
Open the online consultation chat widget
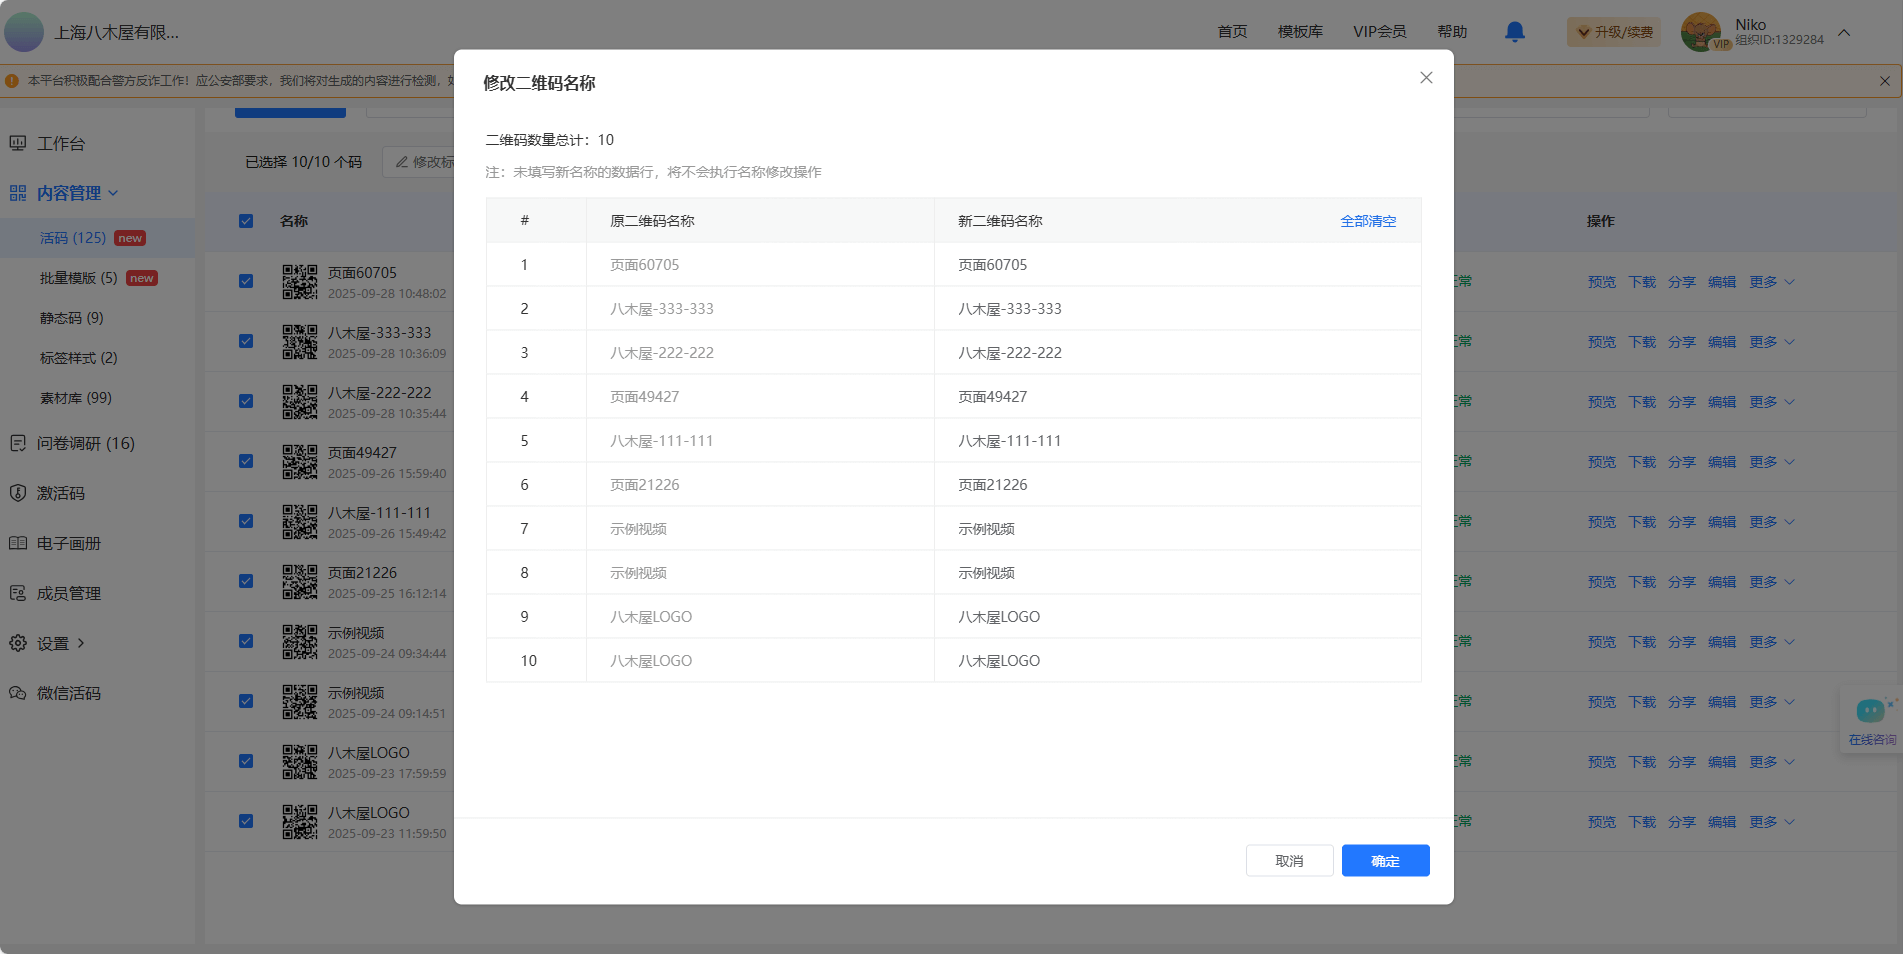pyautogui.click(x=1871, y=720)
